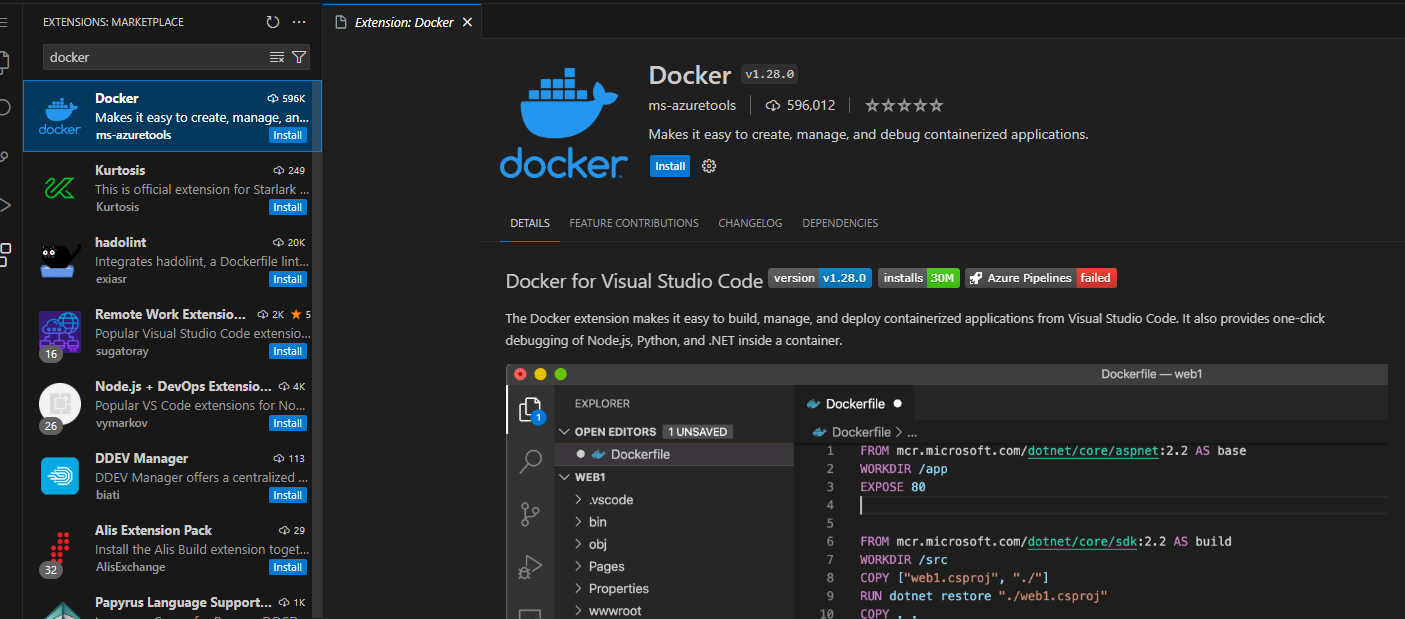
Task: Click the sugatoray publisher name
Action: point(122,351)
